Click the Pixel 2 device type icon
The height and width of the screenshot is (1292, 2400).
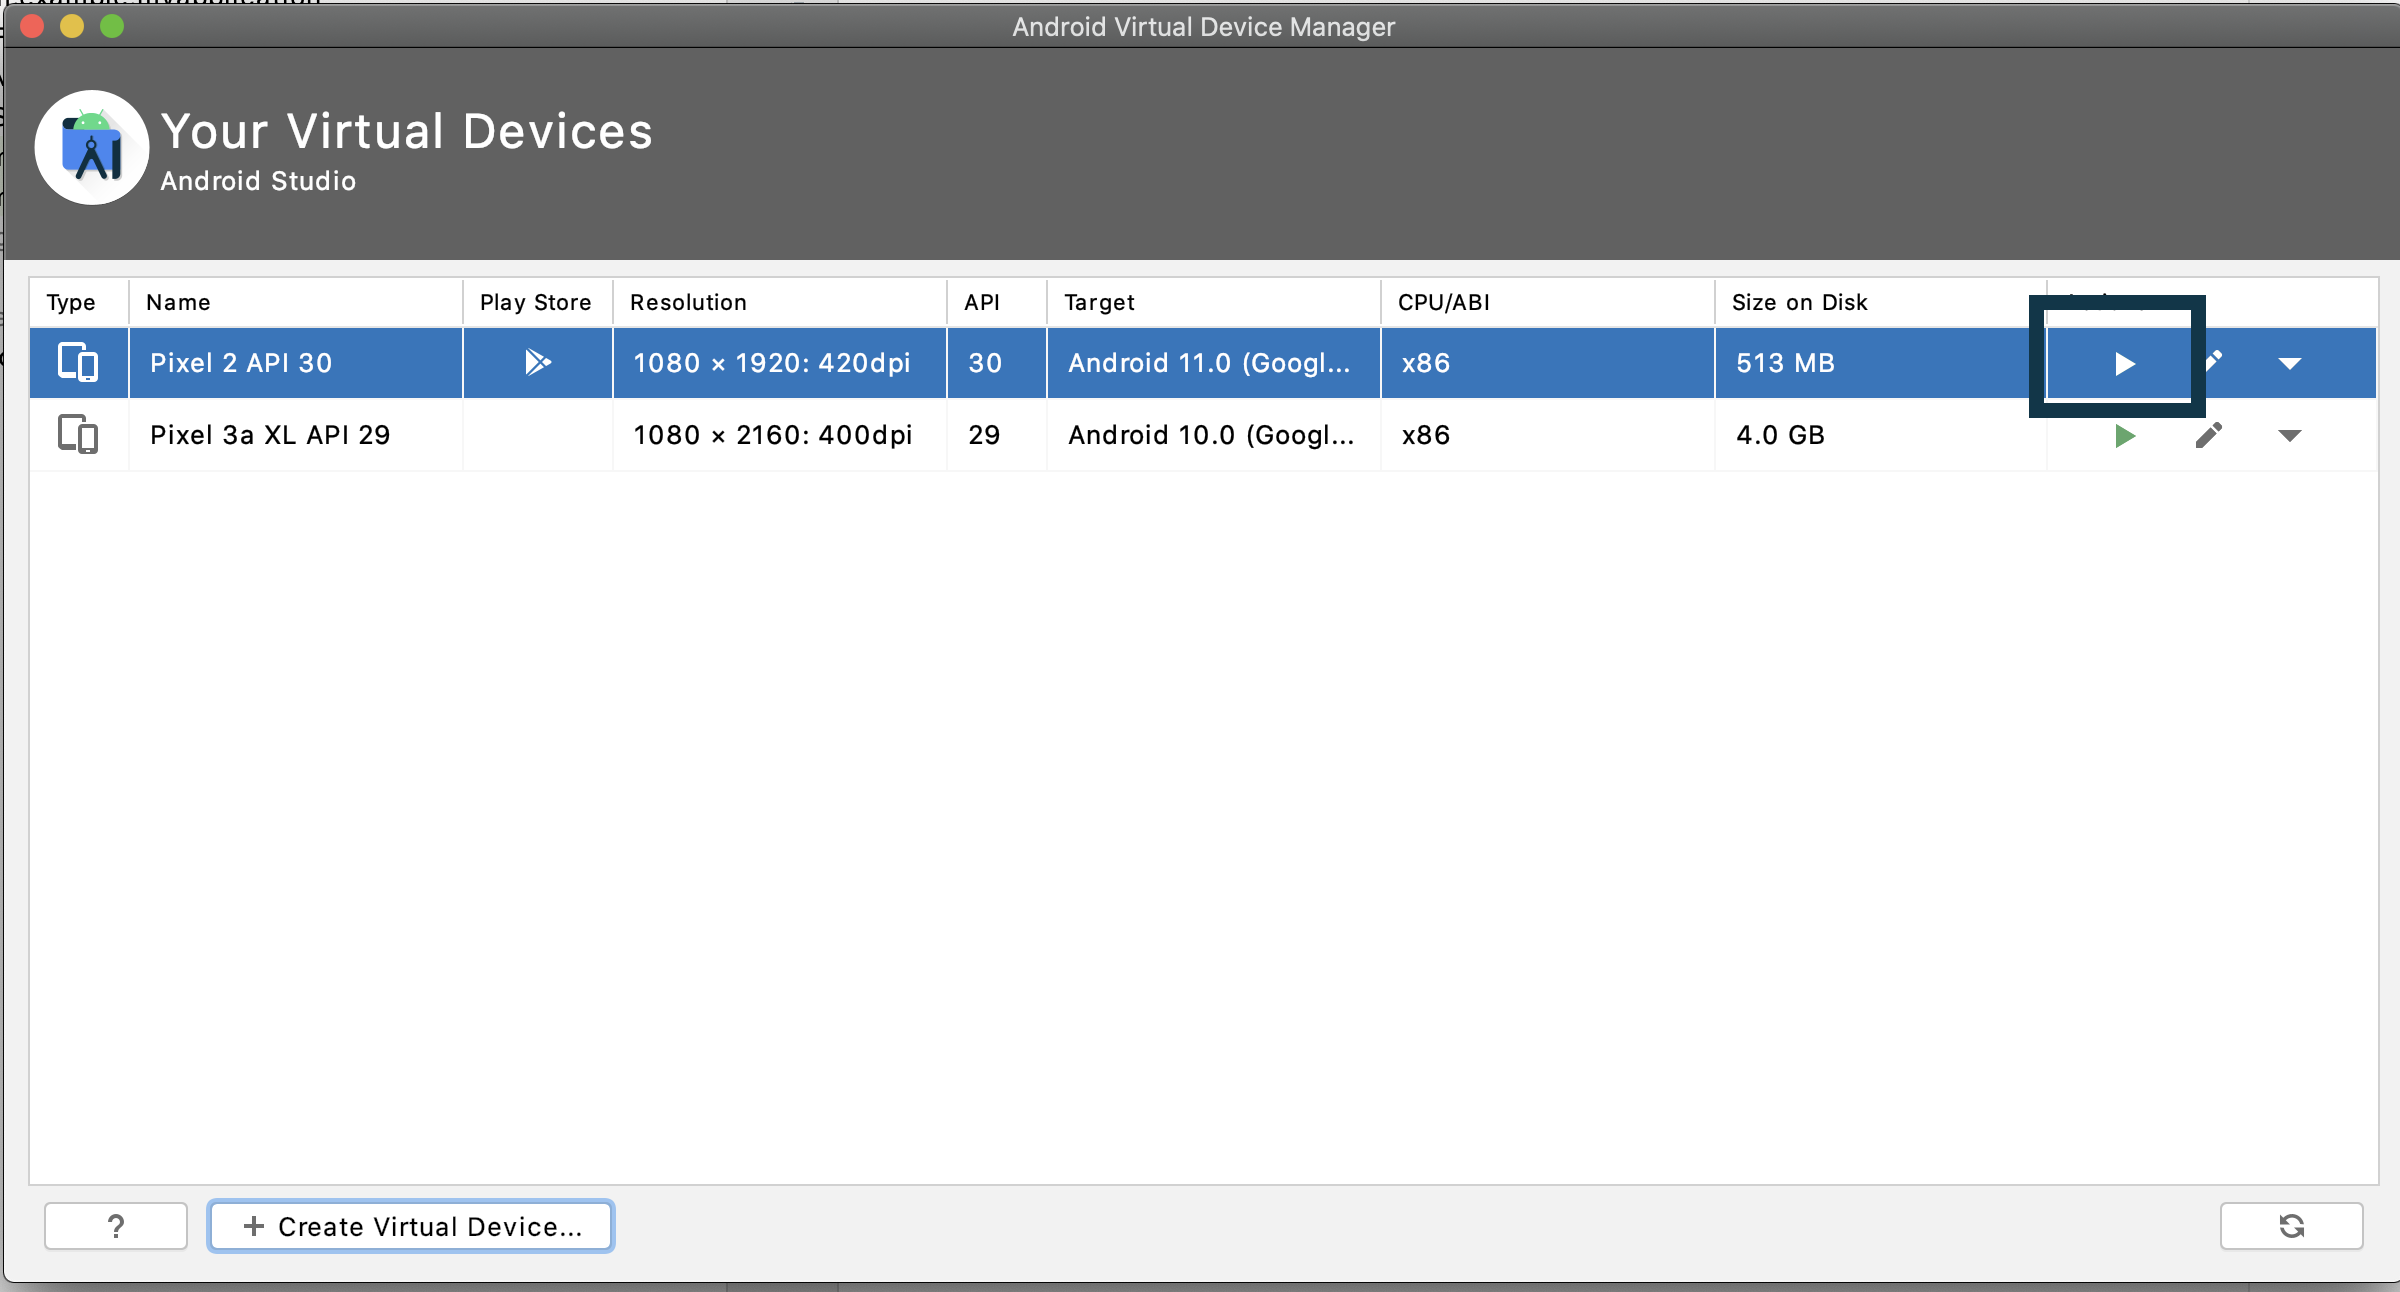click(x=78, y=362)
